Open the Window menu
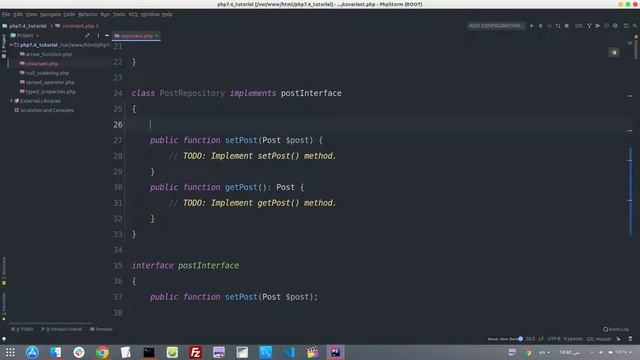 [x=150, y=14]
